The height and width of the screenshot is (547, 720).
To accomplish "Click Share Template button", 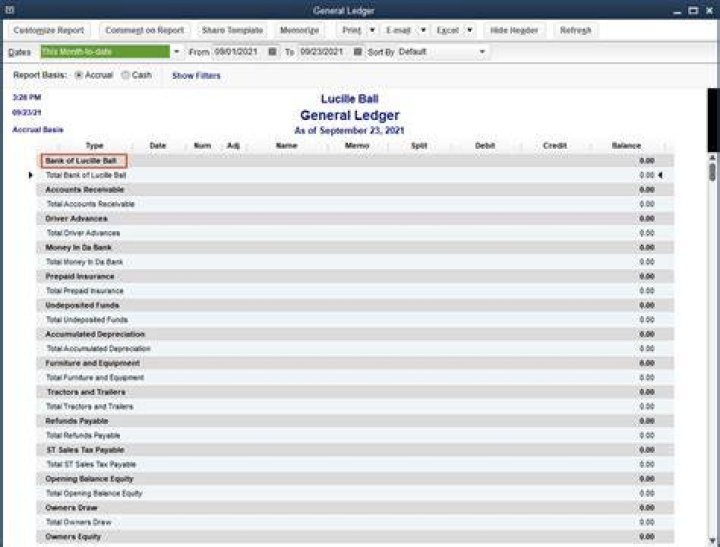I will [232, 30].
